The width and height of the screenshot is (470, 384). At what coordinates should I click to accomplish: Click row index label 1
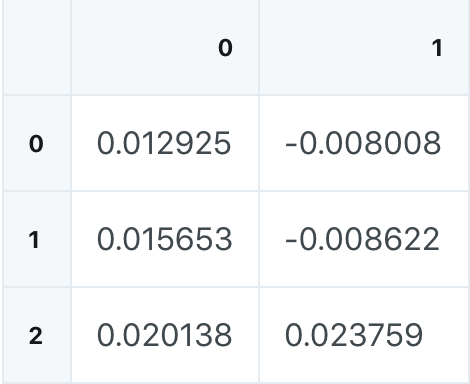(37, 239)
